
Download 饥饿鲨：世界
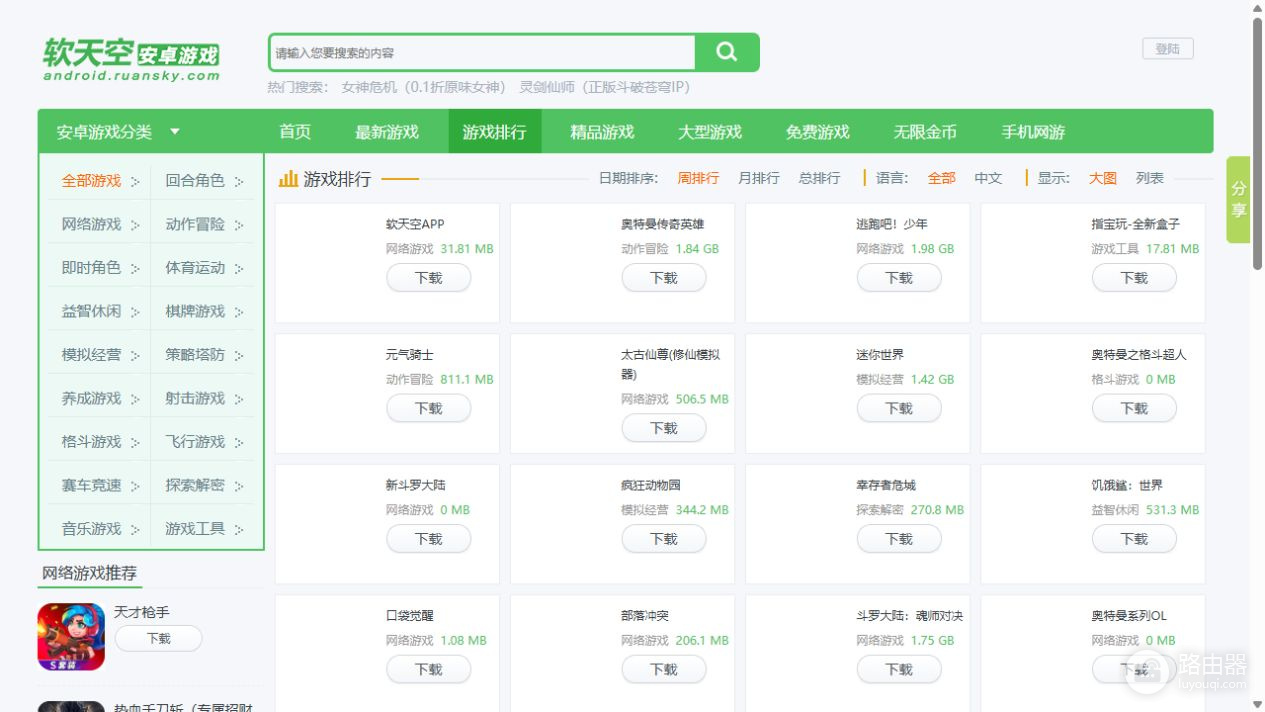coord(1134,539)
